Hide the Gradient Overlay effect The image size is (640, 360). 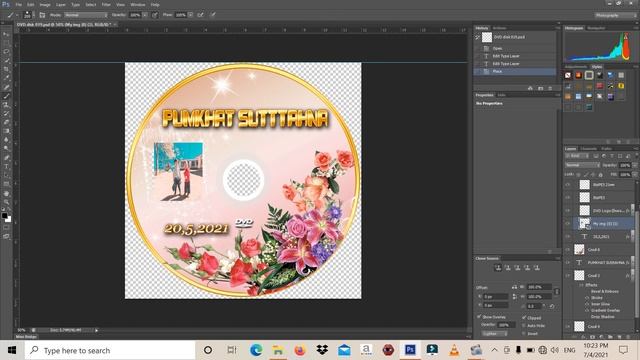pos(587,310)
